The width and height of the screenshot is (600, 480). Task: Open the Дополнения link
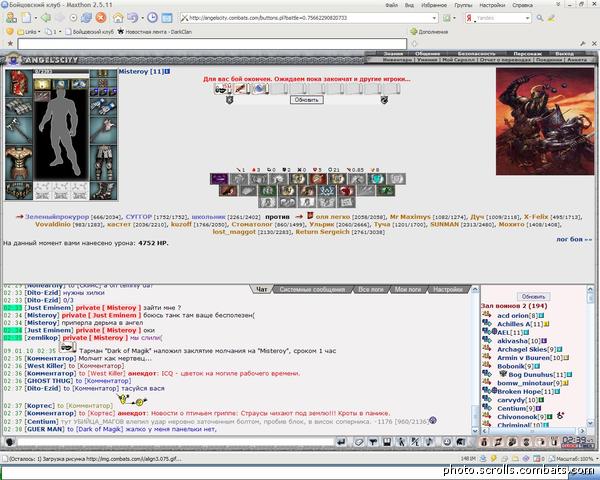tap(429, 32)
